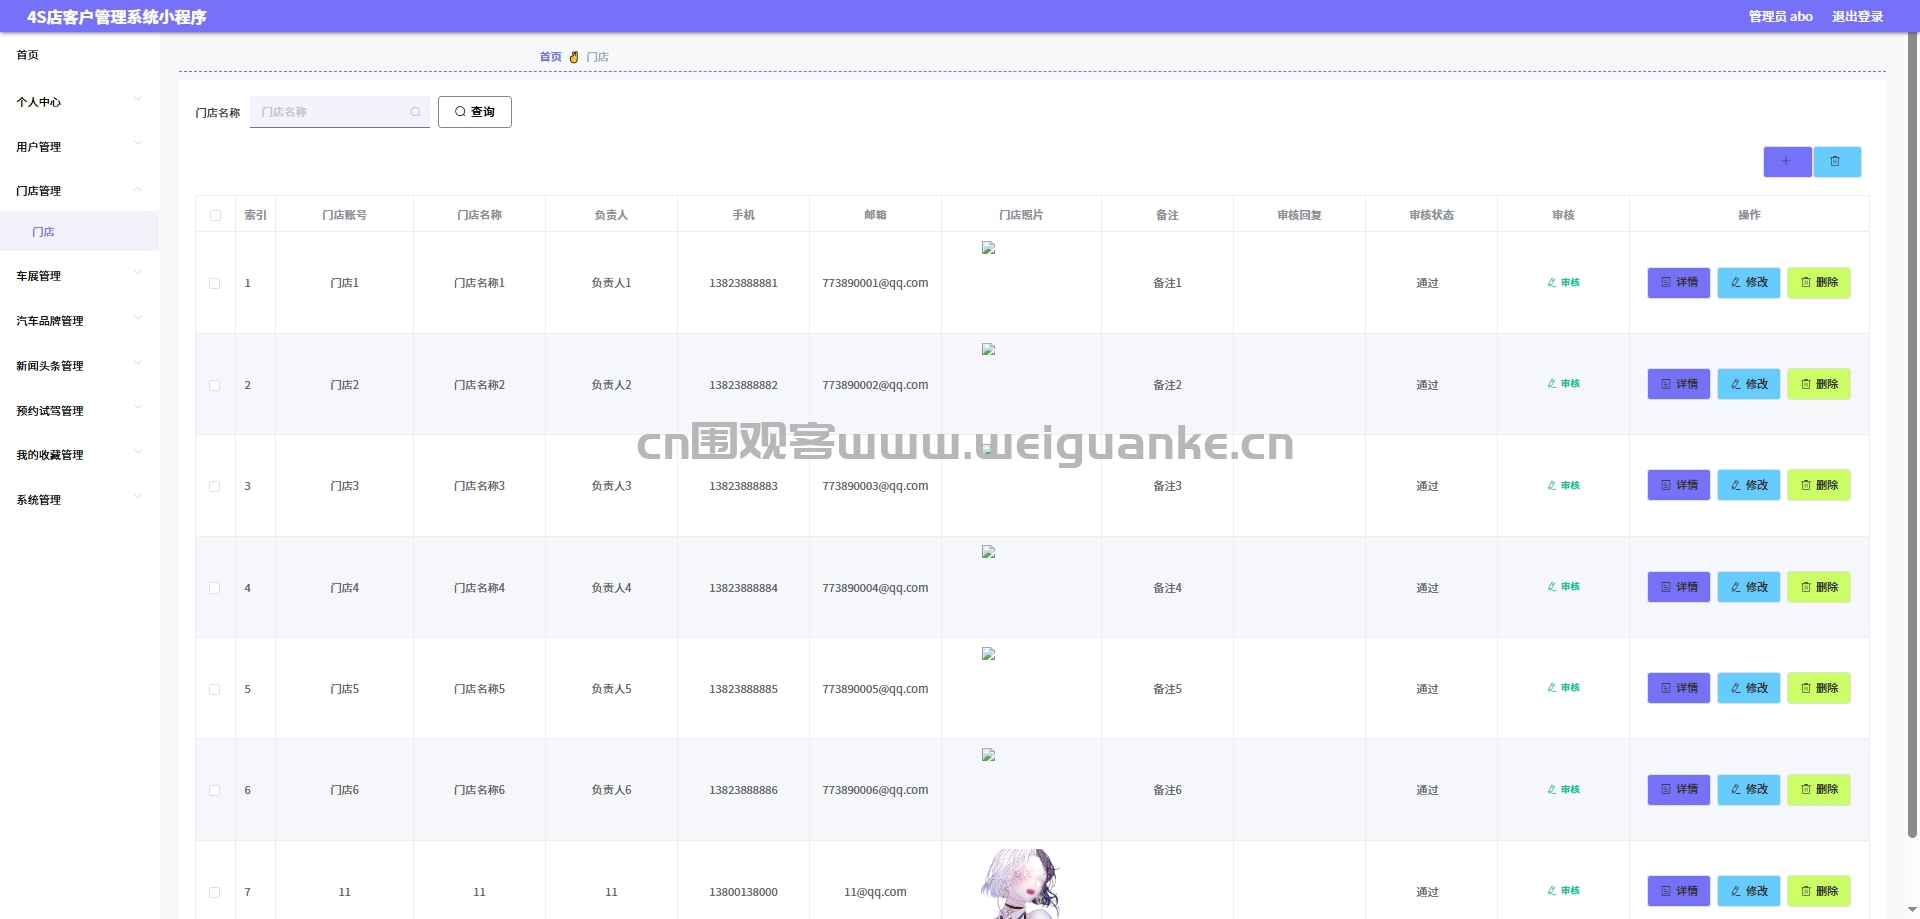Click the broken store photo icon in row 门店2
This screenshot has width=1920, height=919.
[988, 350]
